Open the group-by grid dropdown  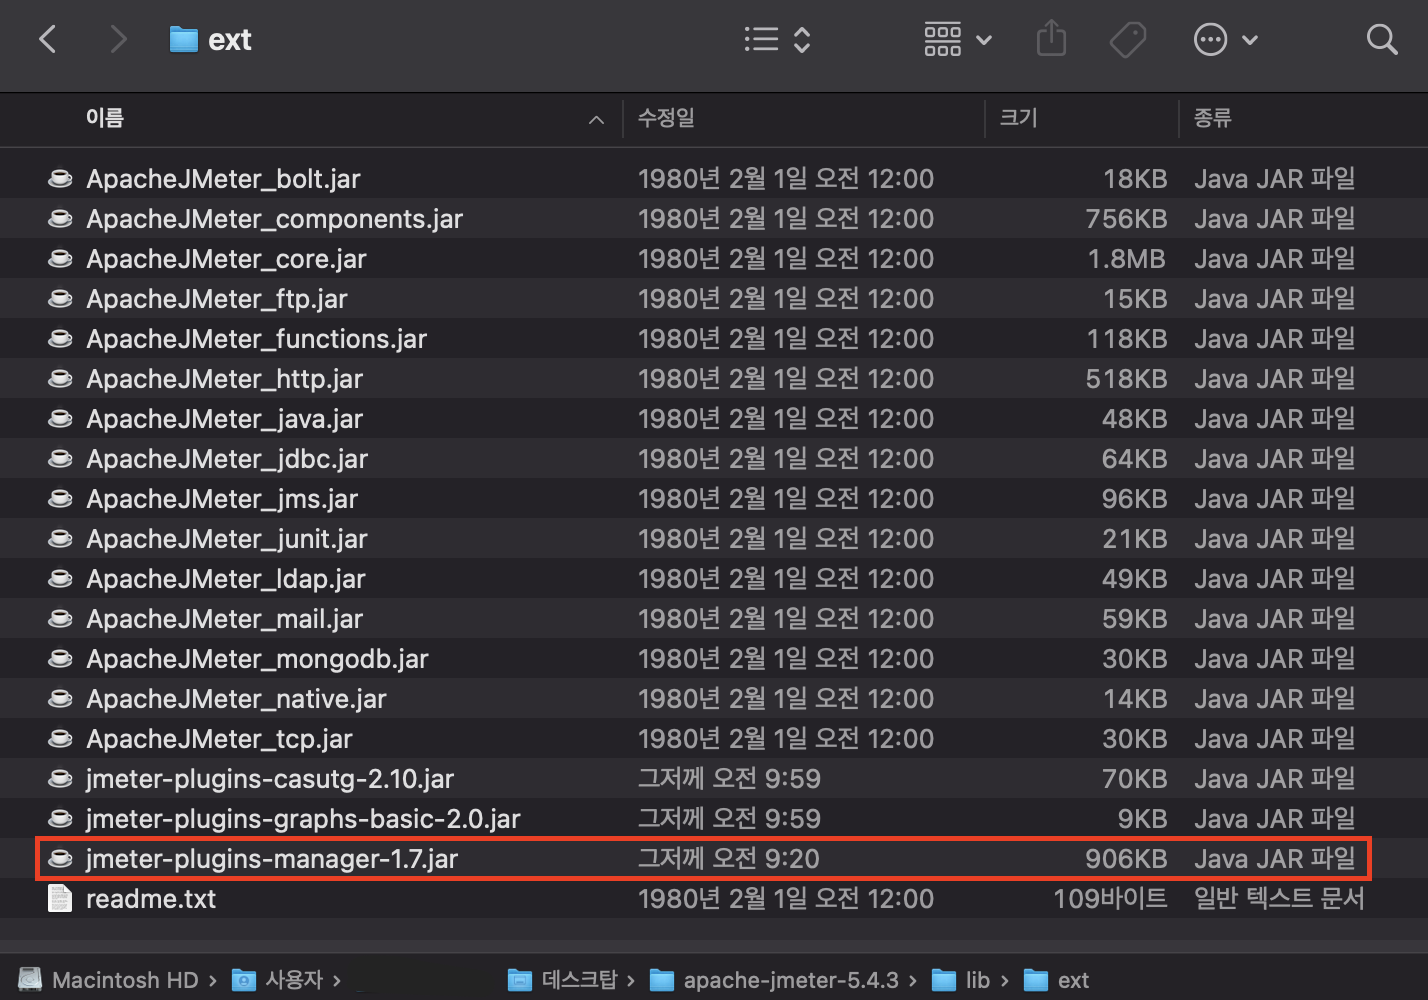(957, 40)
